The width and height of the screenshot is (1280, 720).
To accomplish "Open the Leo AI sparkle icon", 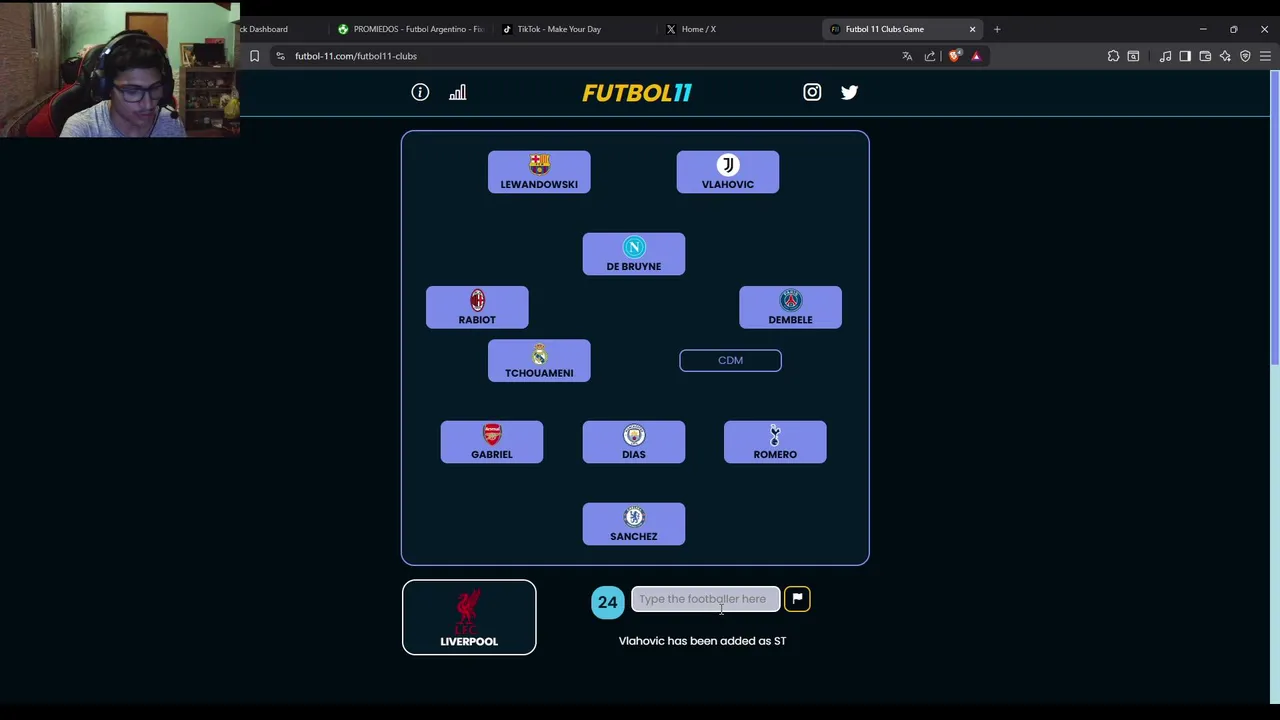I will tap(1225, 56).
